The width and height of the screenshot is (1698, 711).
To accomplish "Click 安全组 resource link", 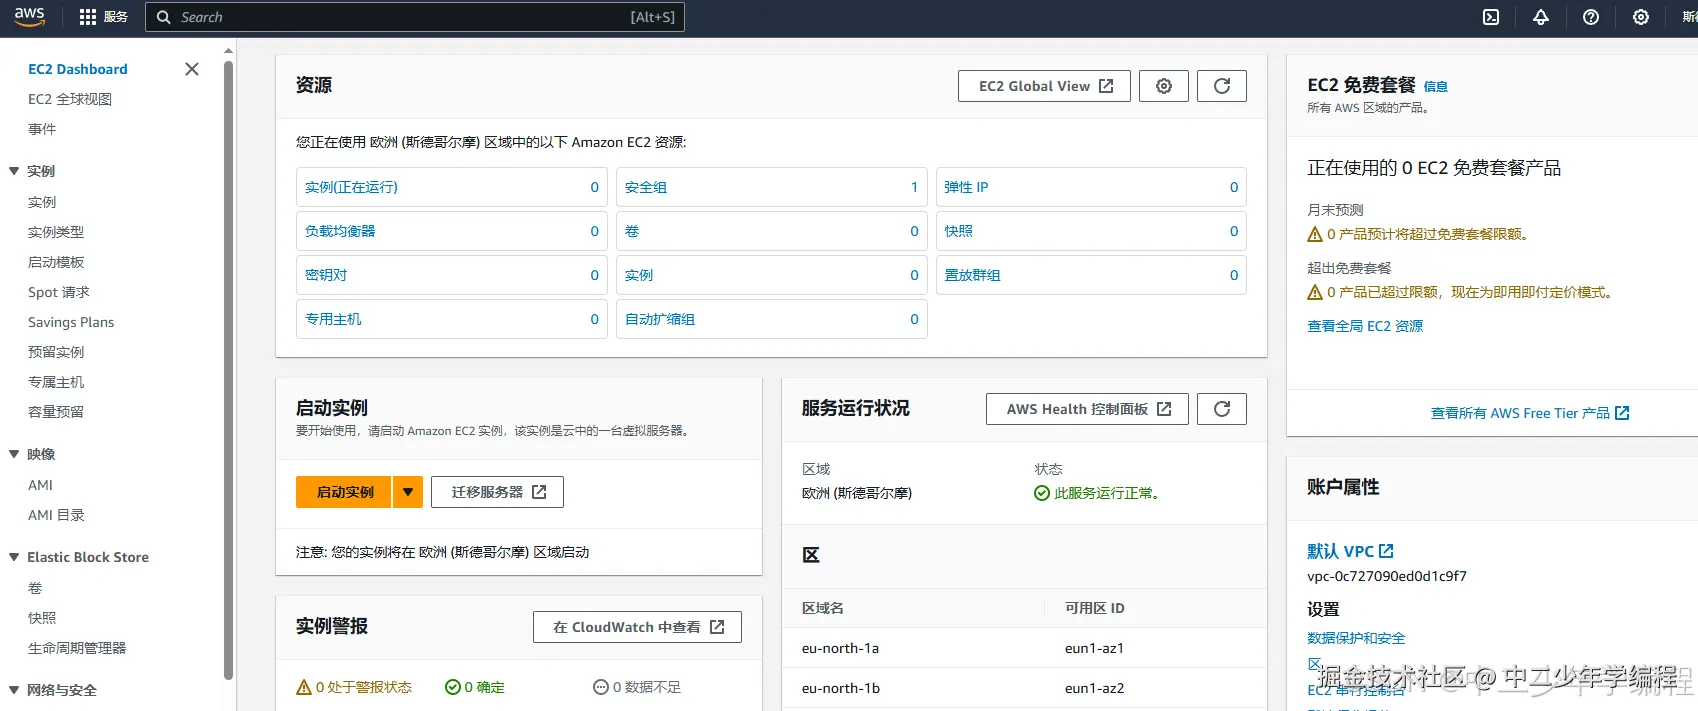I will [x=646, y=187].
